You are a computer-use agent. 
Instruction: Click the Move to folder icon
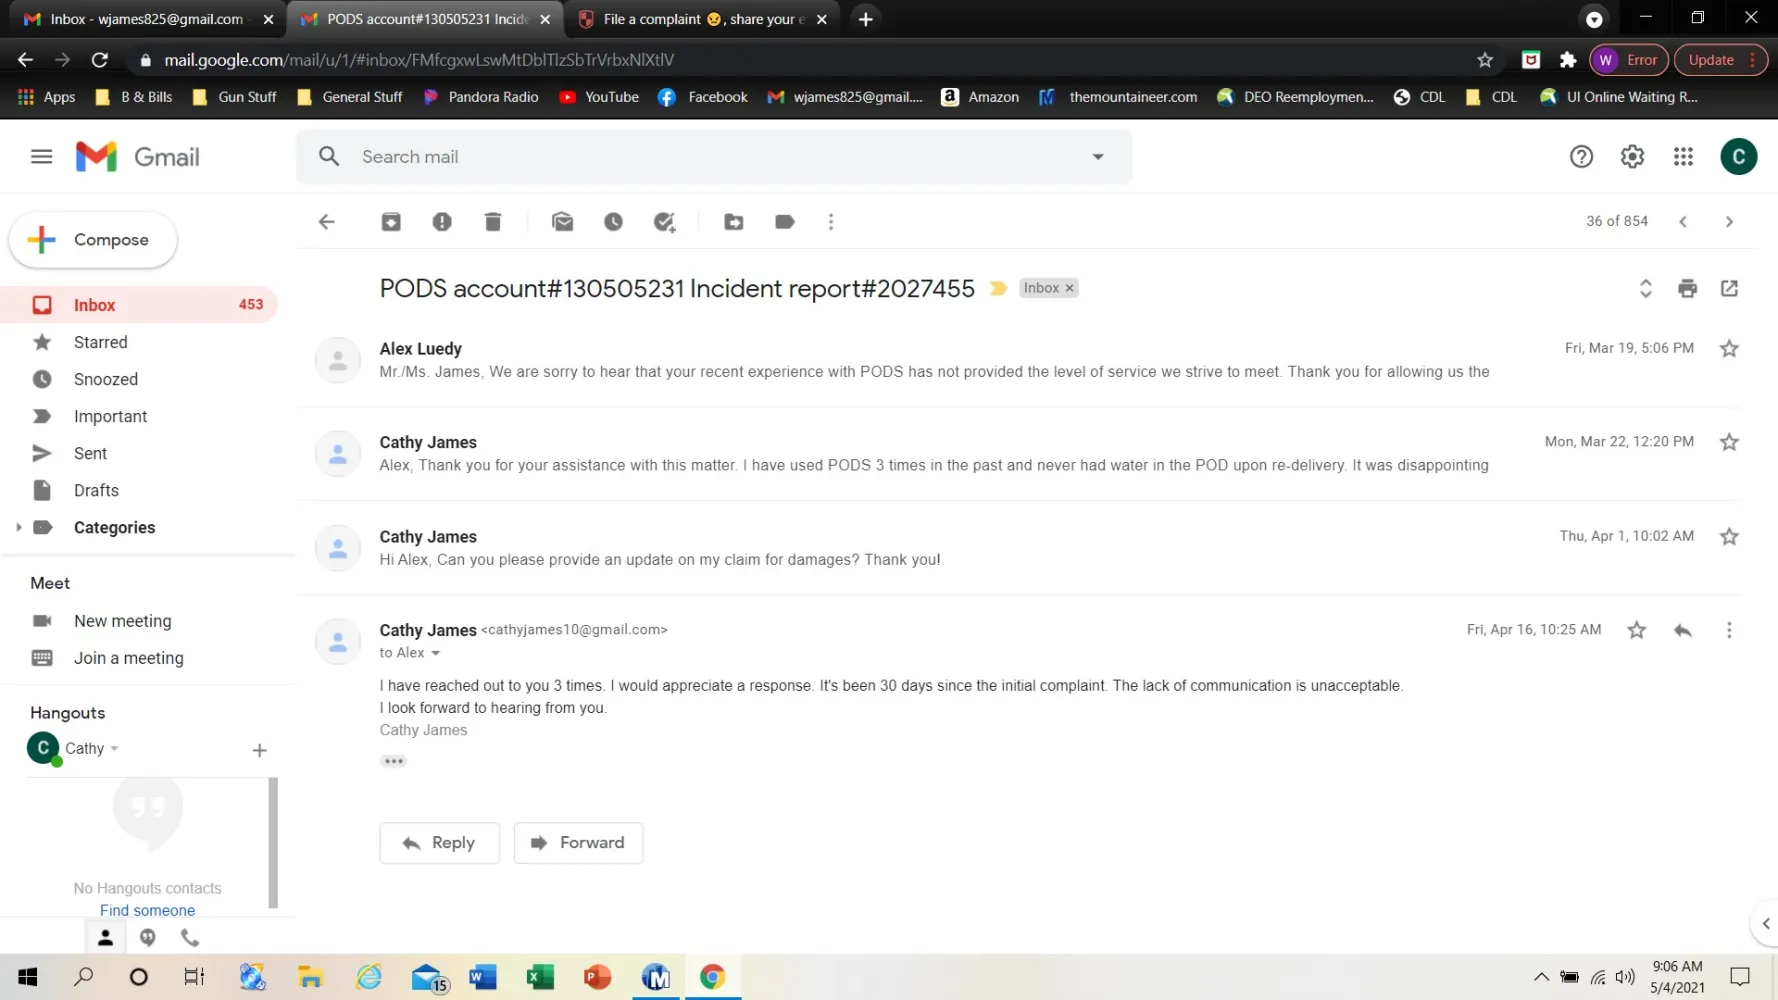pos(734,222)
